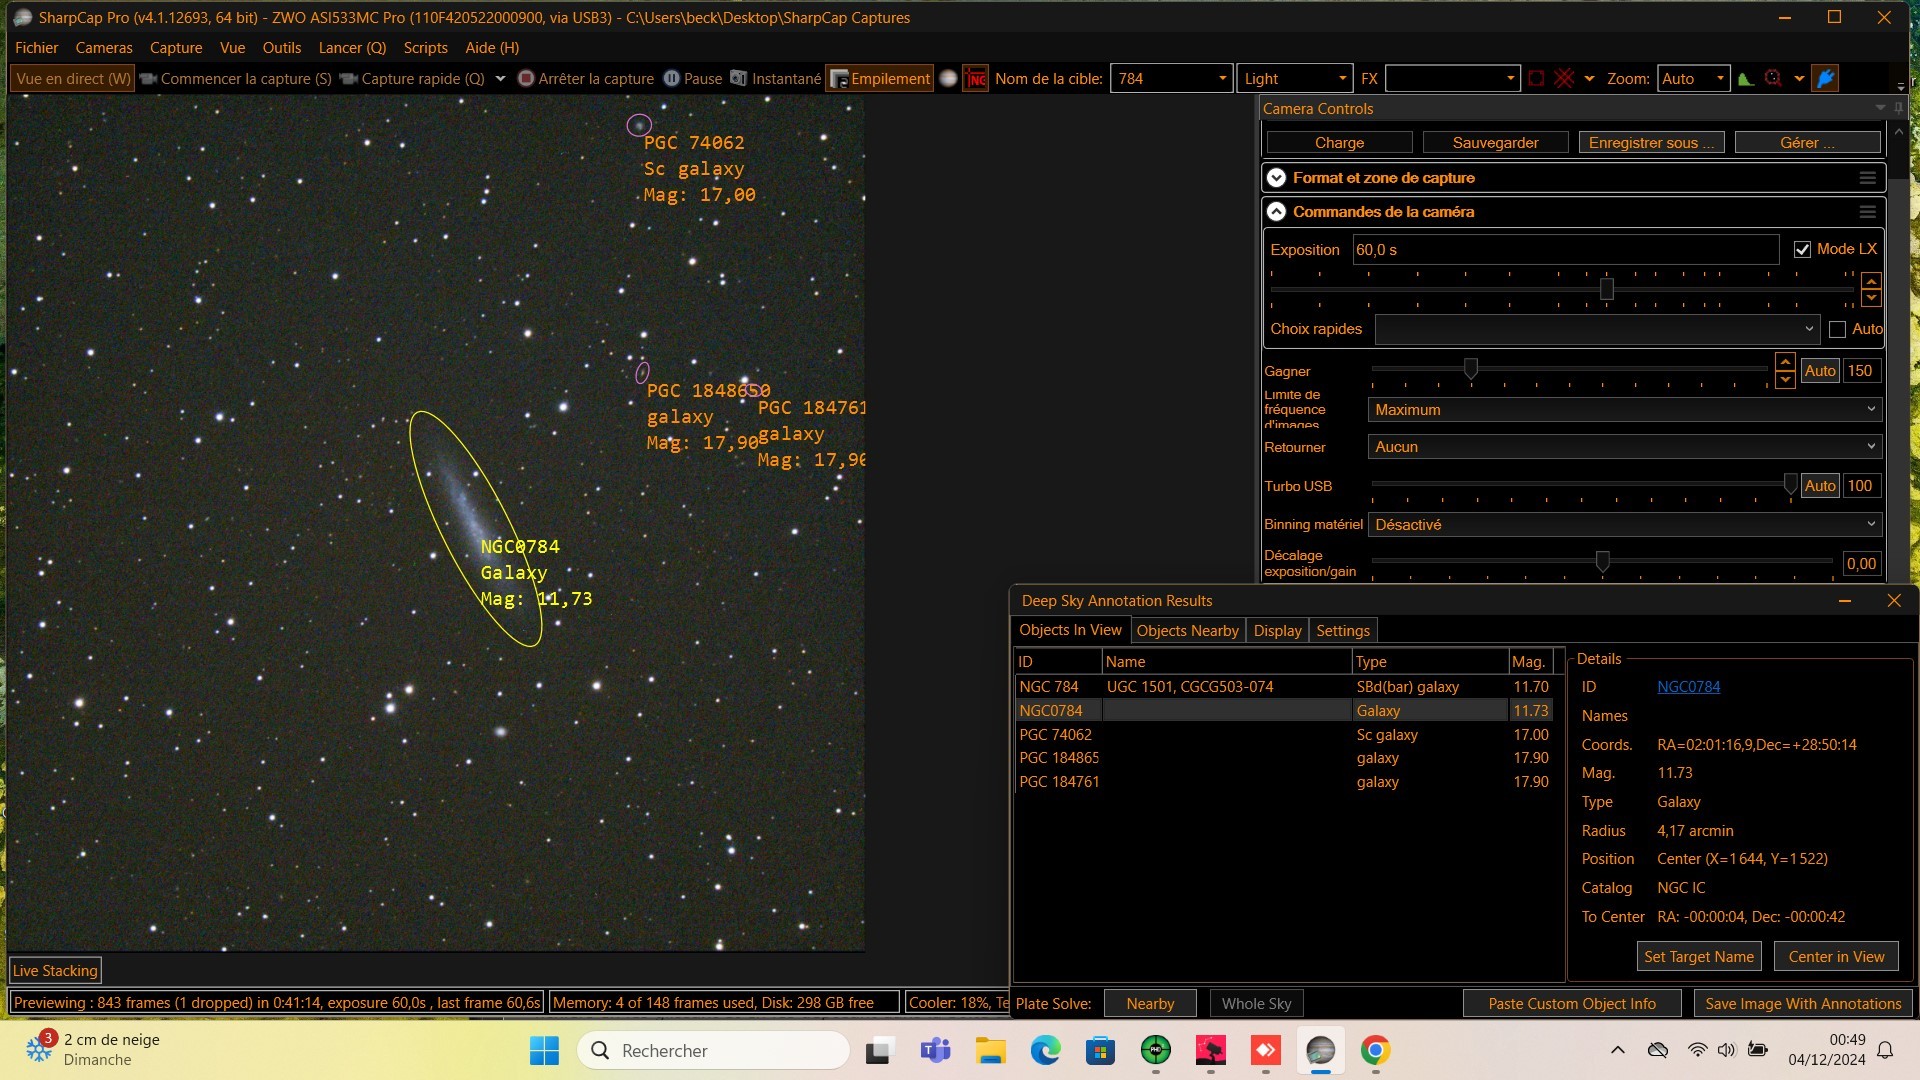Open the NGC0784 details link

(1688, 687)
